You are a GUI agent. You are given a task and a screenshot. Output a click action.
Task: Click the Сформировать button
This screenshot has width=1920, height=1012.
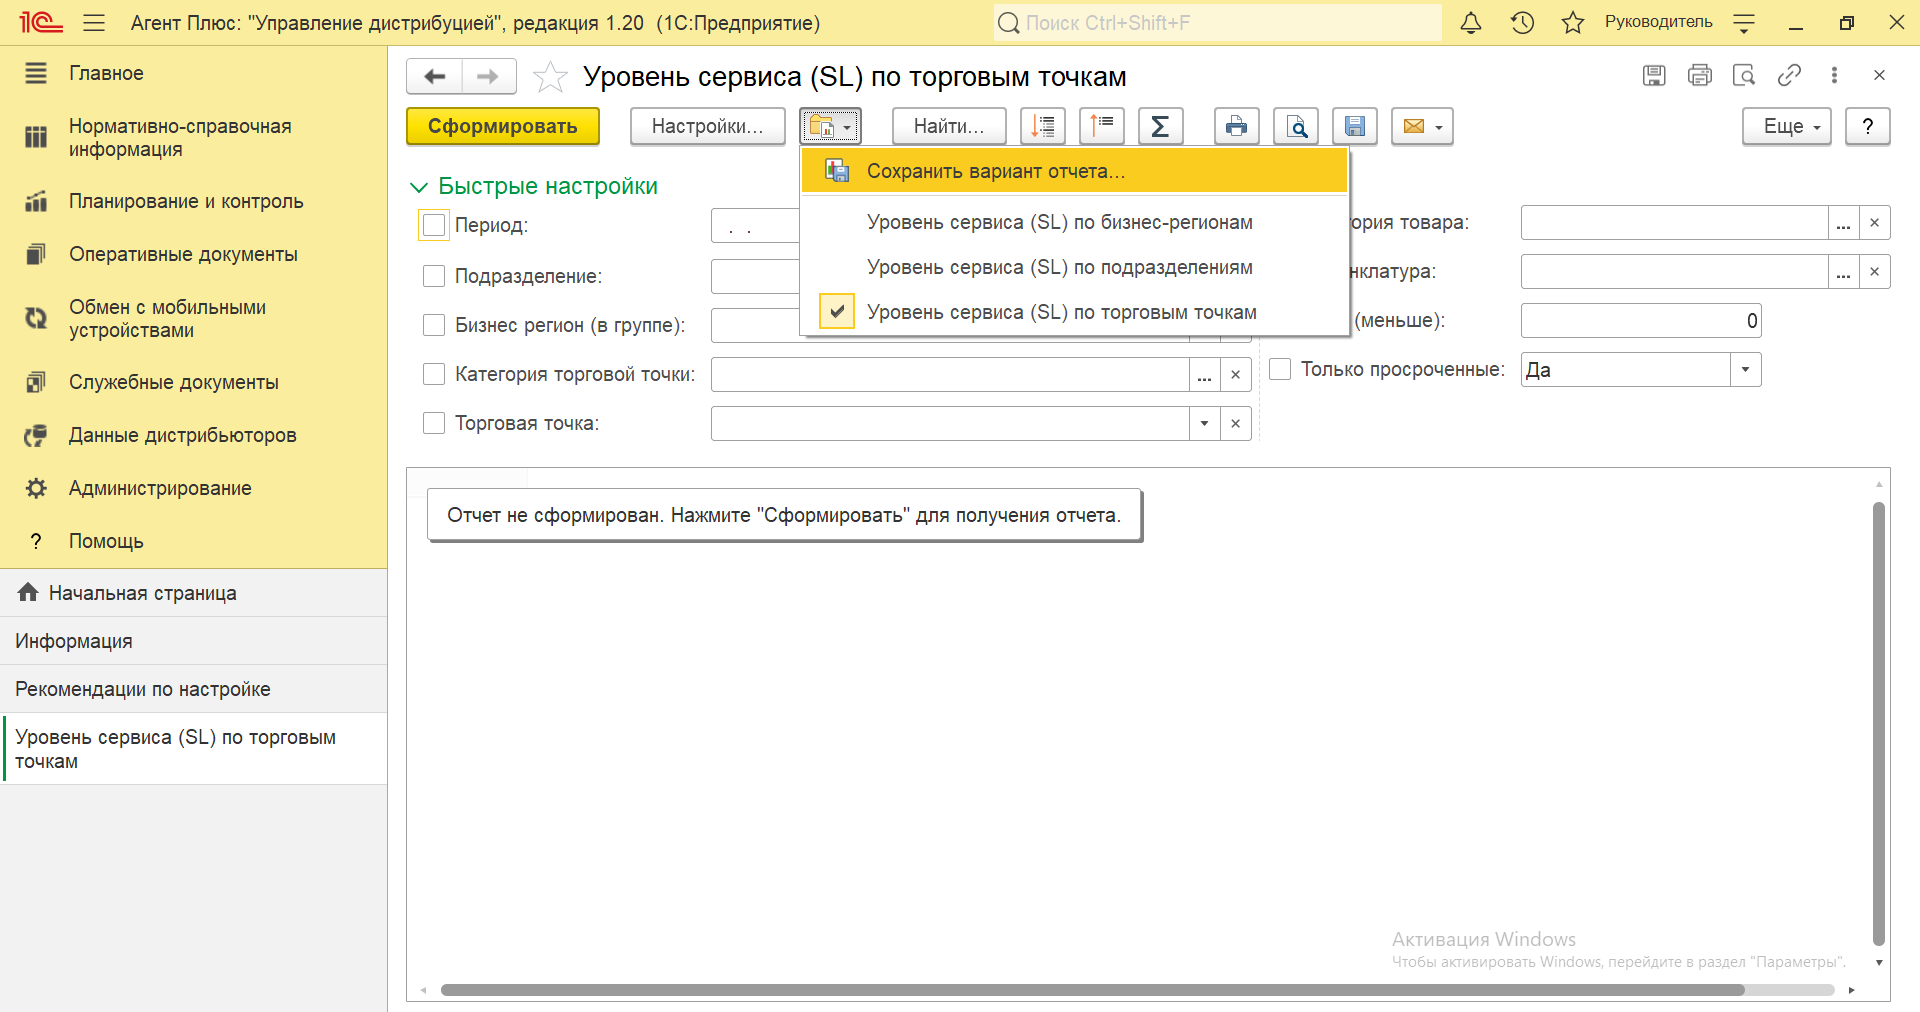coord(503,127)
